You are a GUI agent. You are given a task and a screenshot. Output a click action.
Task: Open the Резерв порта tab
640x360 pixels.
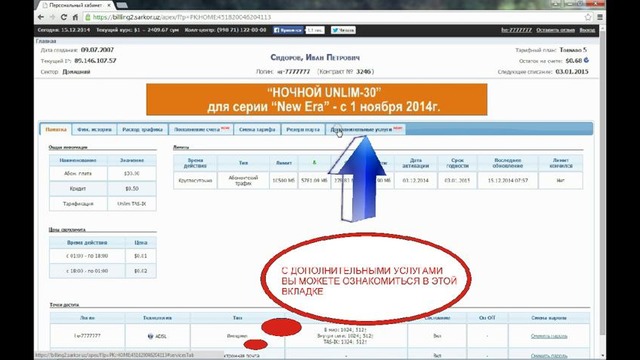(x=303, y=129)
